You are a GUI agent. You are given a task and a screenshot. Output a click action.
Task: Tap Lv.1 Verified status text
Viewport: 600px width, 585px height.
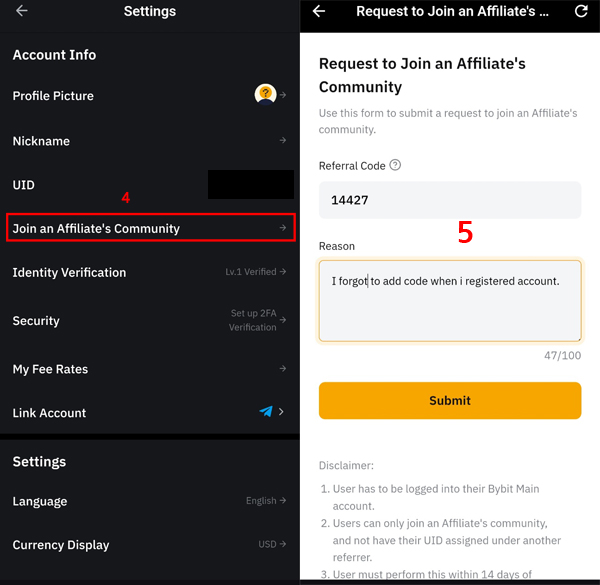pos(251,272)
